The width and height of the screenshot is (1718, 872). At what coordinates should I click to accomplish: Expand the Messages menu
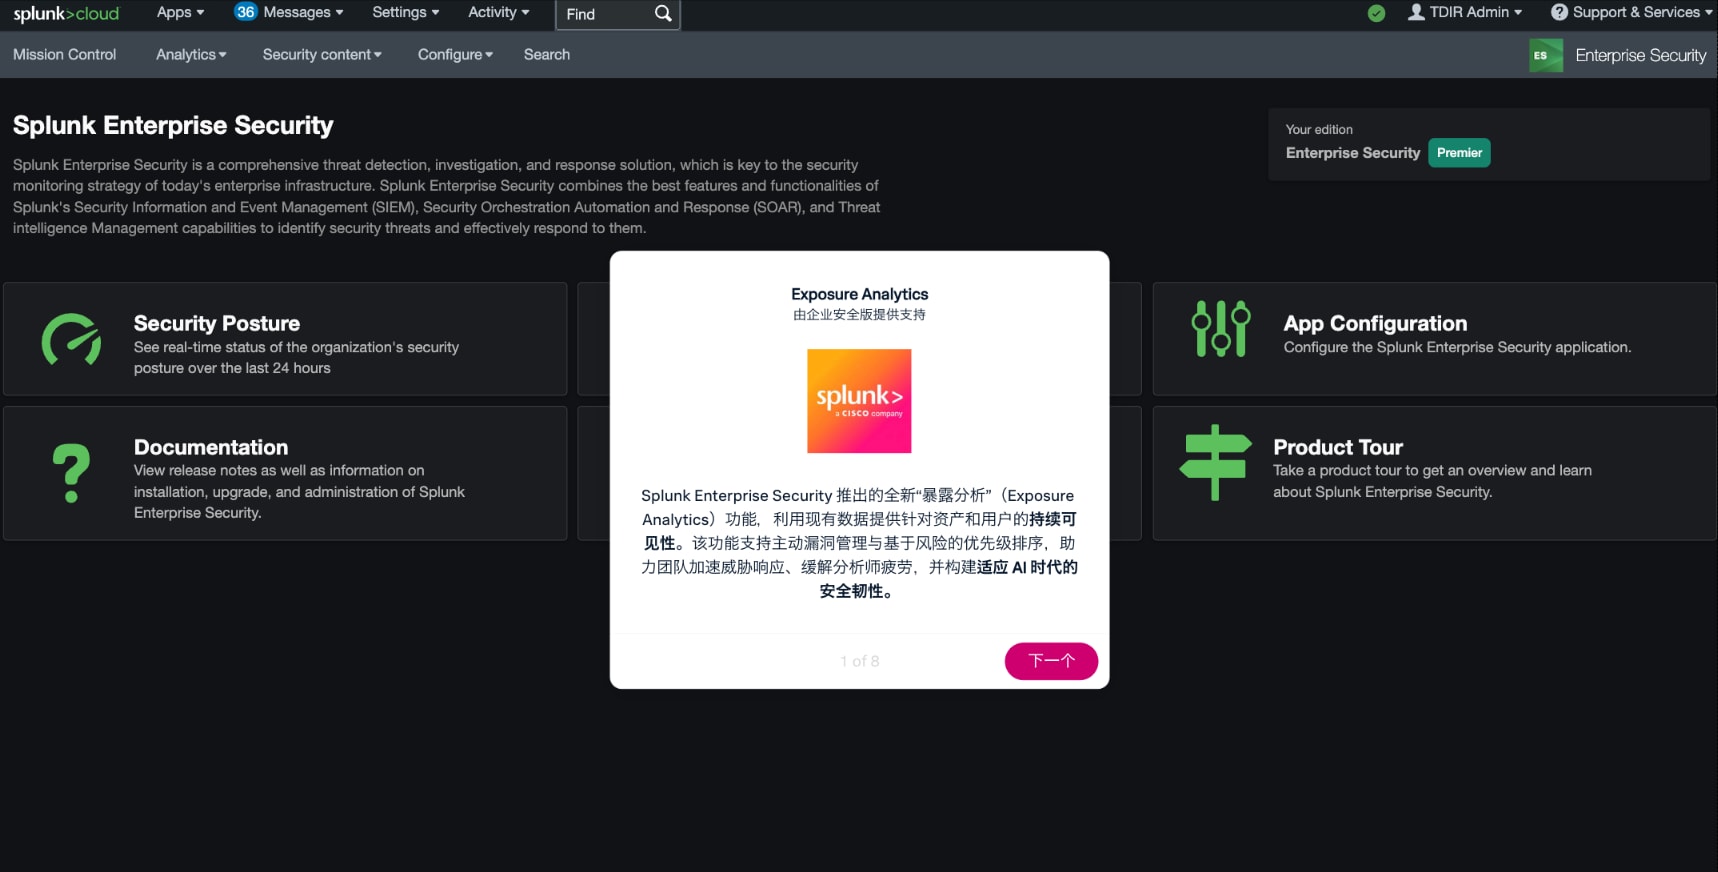[x=303, y=12]
